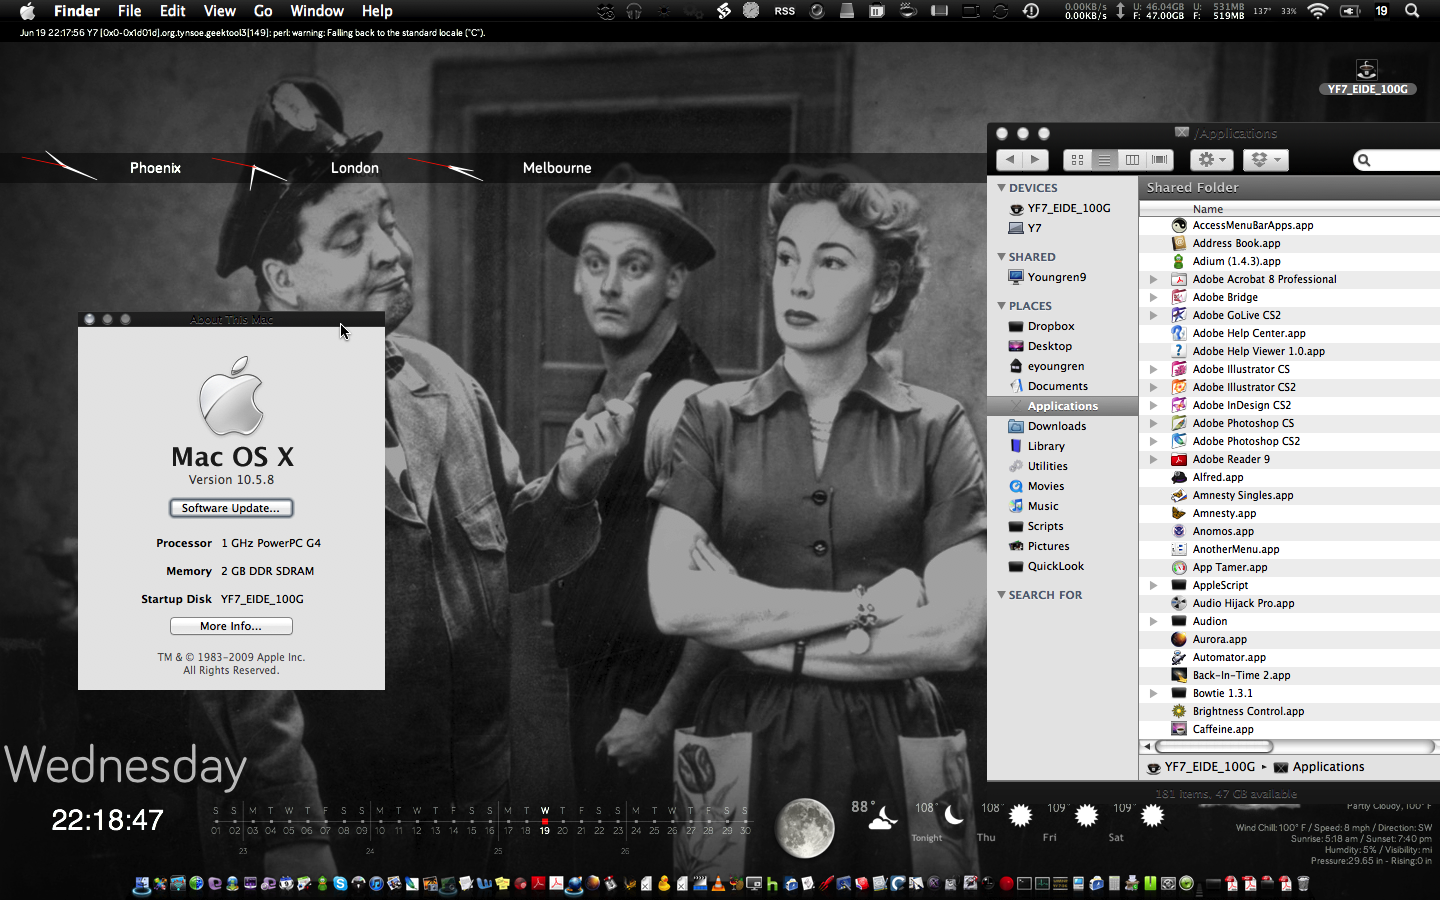Select Automator.app in the file list
The width and height of the screenshot is (1440, 900).
[1289, 657]
